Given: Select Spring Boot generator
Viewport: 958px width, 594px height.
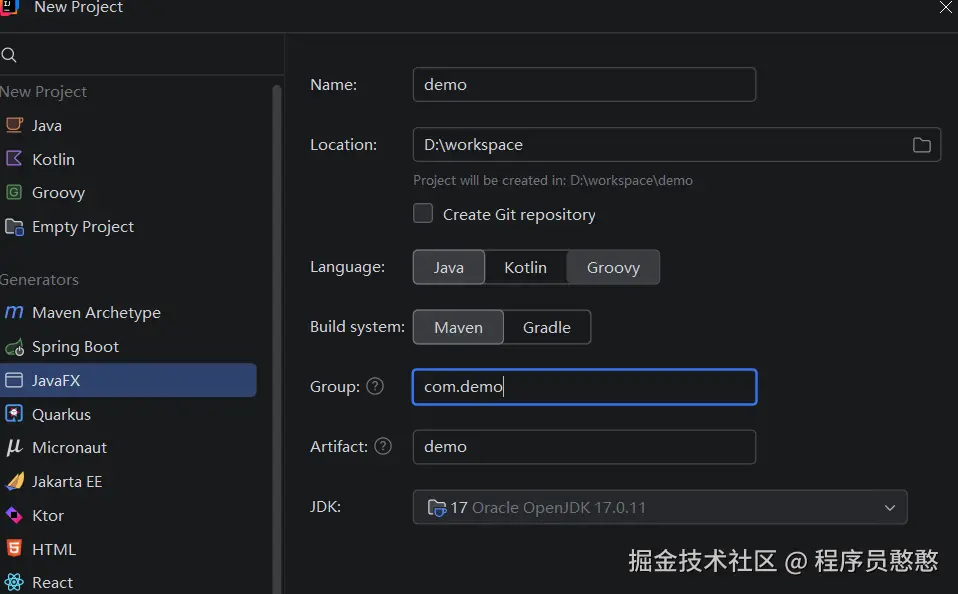Looking at the screenshot, I should tap(128, 346).
